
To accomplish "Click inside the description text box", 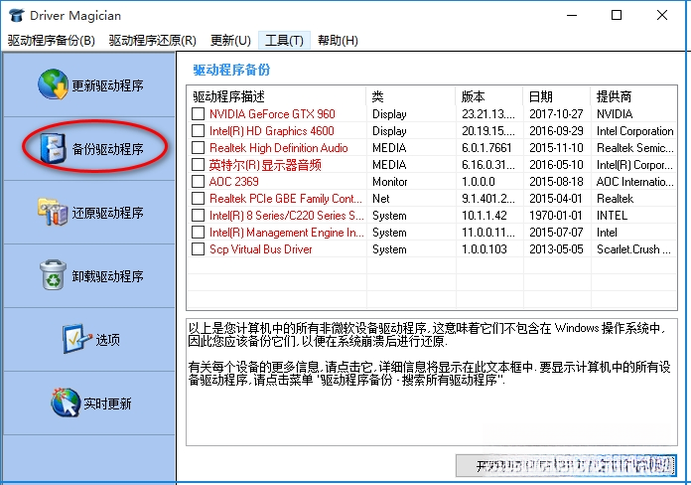I will 431,381.
